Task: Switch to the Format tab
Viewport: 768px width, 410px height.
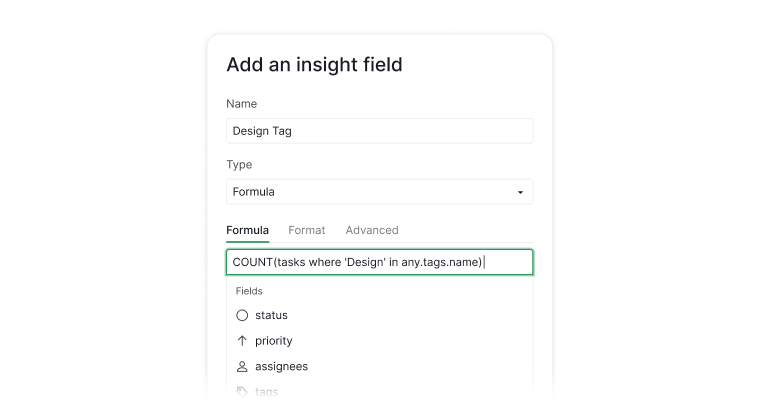Action: click(307, 230)
